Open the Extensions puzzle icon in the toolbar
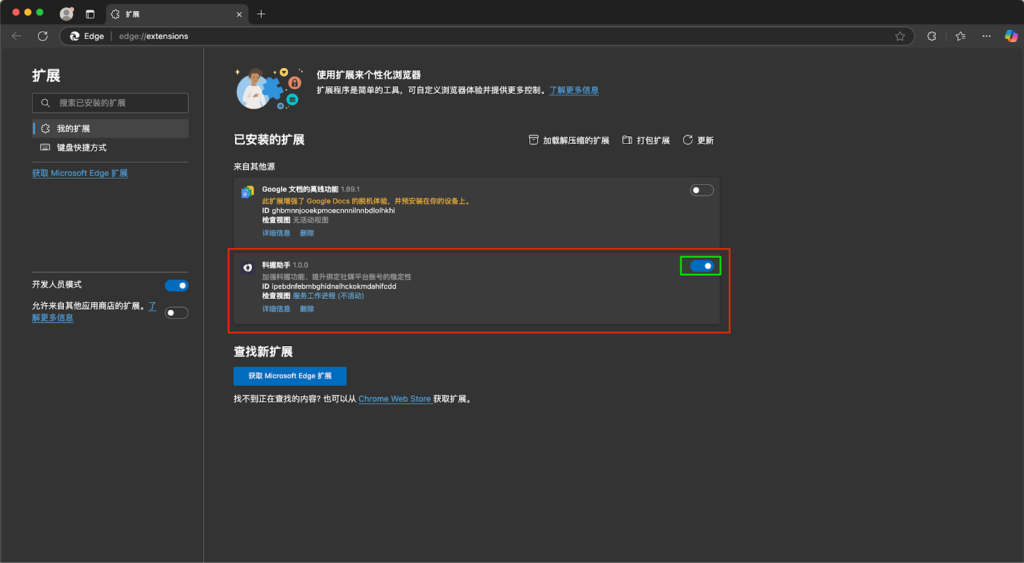1024x563 pixels. tap(932, 36)
